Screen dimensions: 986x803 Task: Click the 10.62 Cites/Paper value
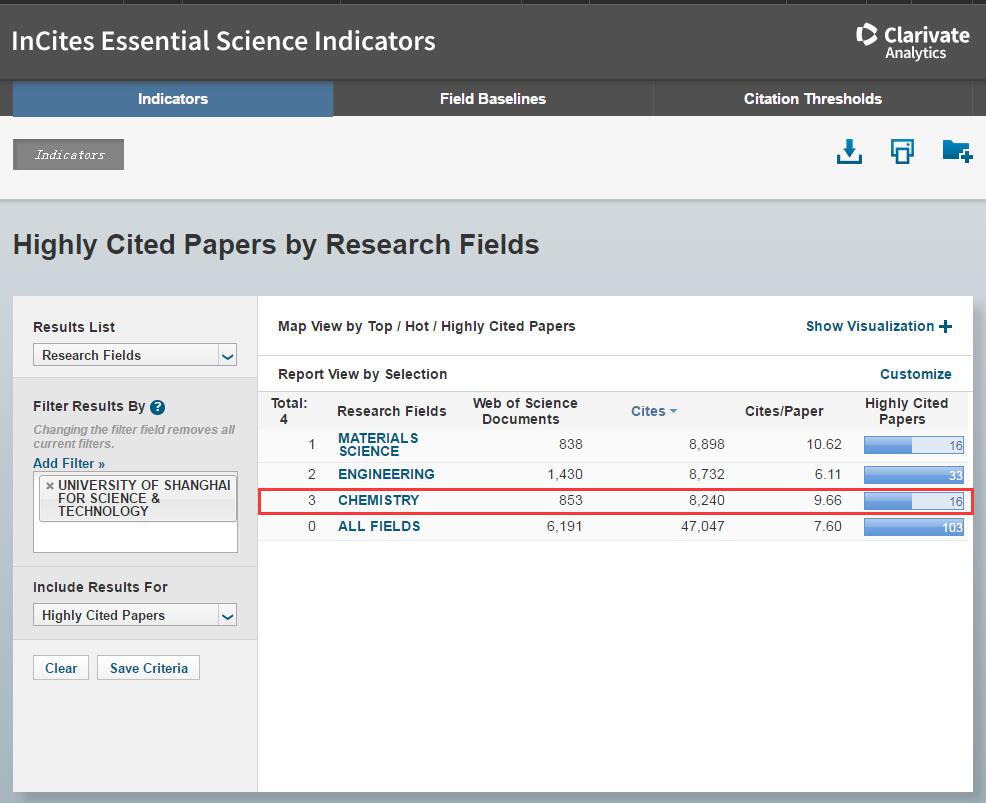click(x=824, y=445)
